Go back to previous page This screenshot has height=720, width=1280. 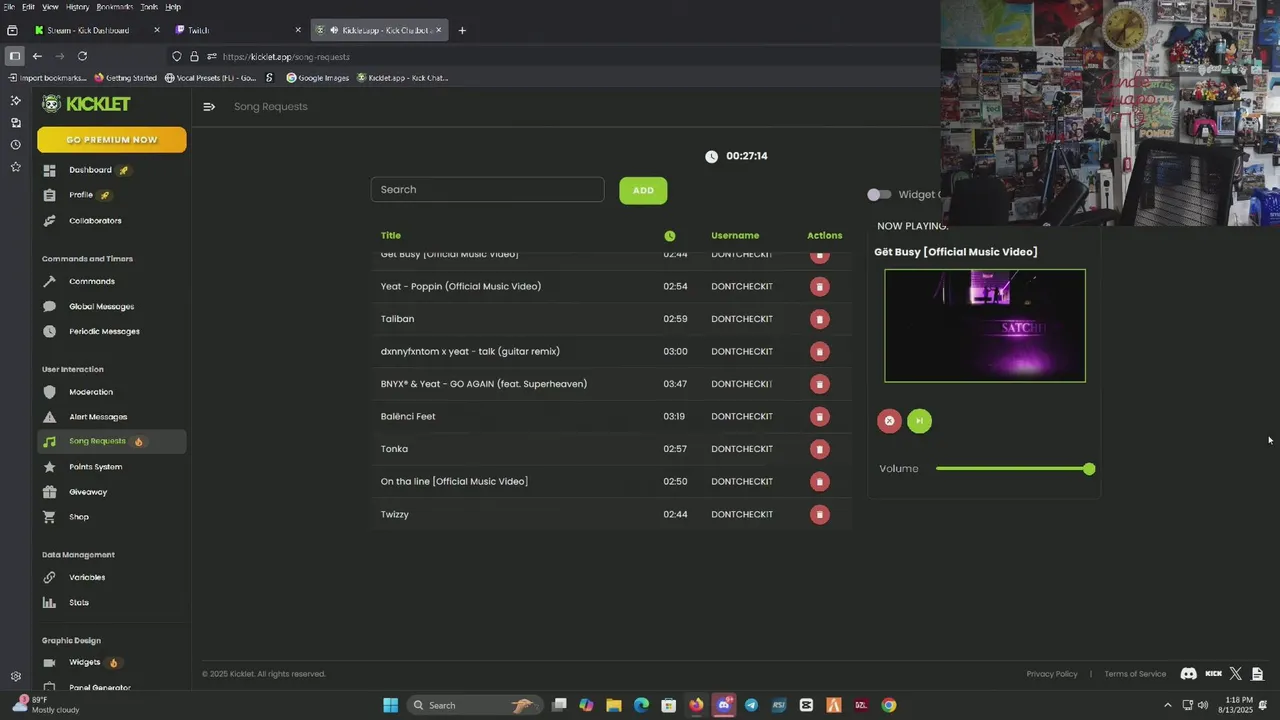click(37, 57)
